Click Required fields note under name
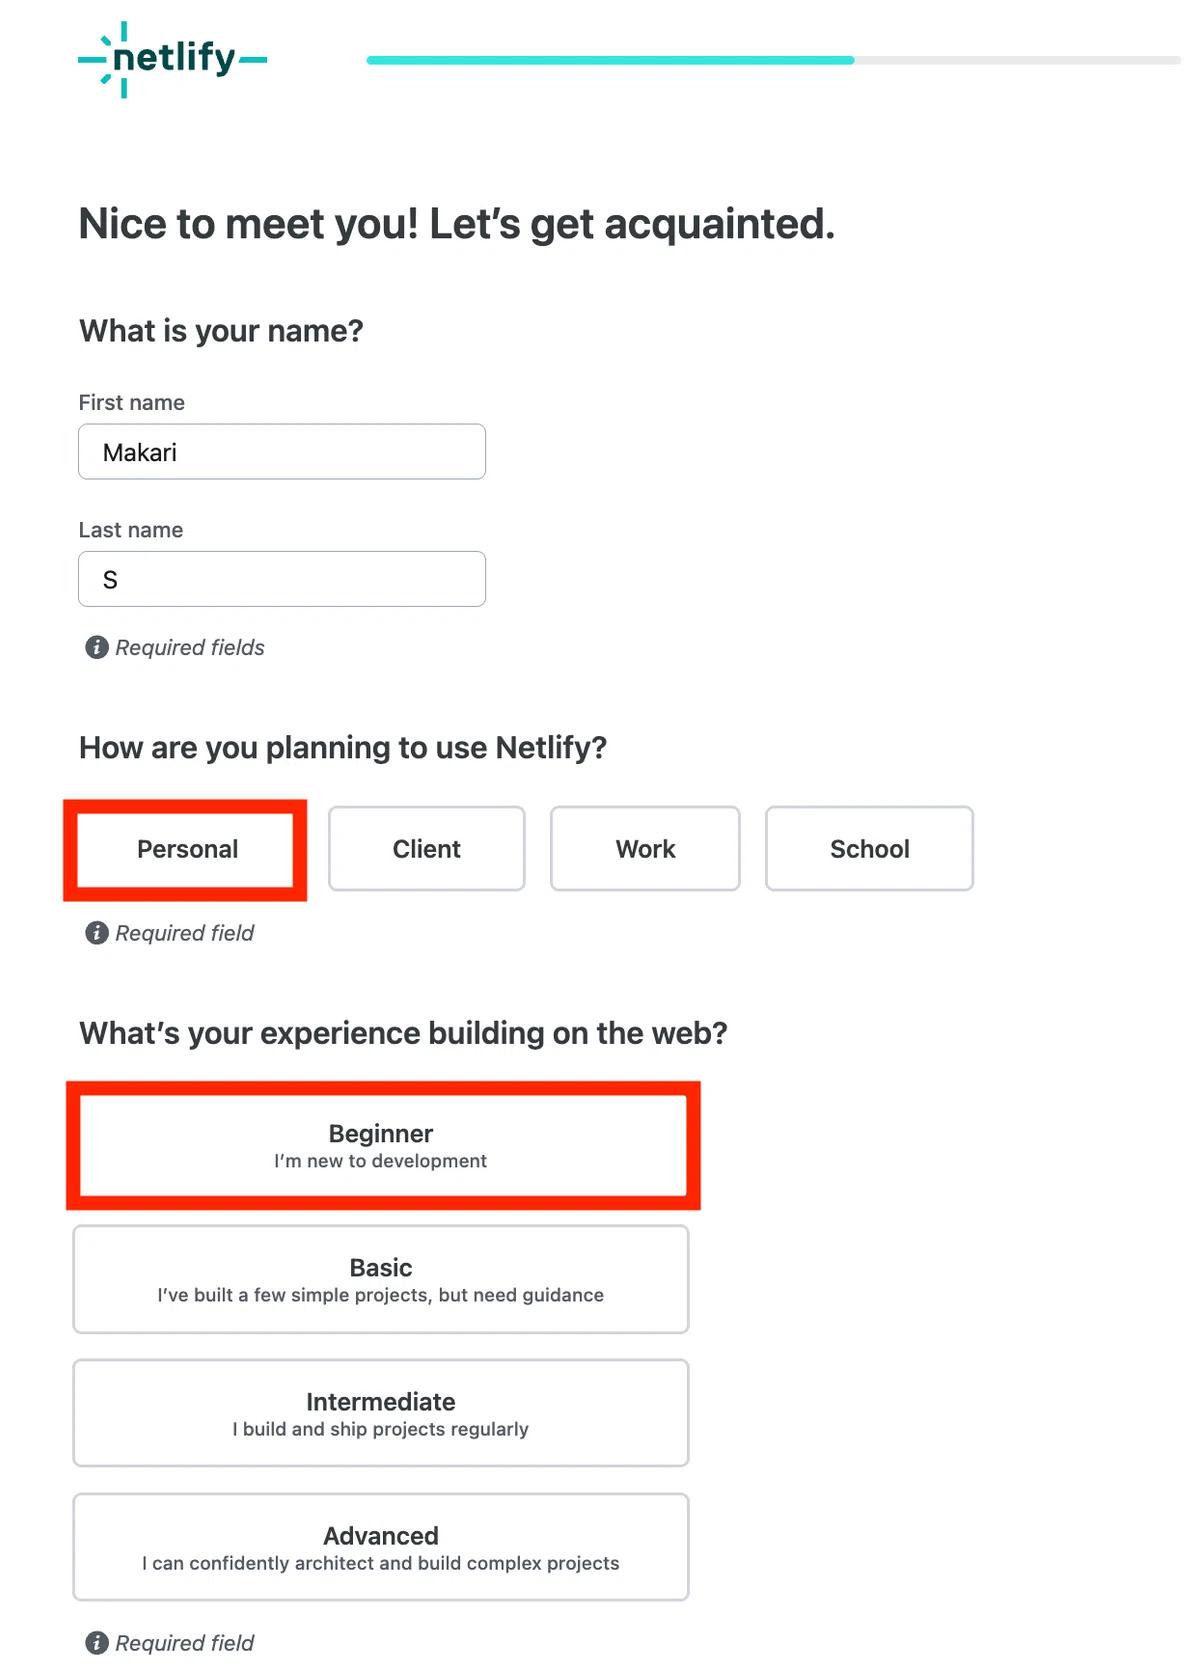 (x=190, y=648)
